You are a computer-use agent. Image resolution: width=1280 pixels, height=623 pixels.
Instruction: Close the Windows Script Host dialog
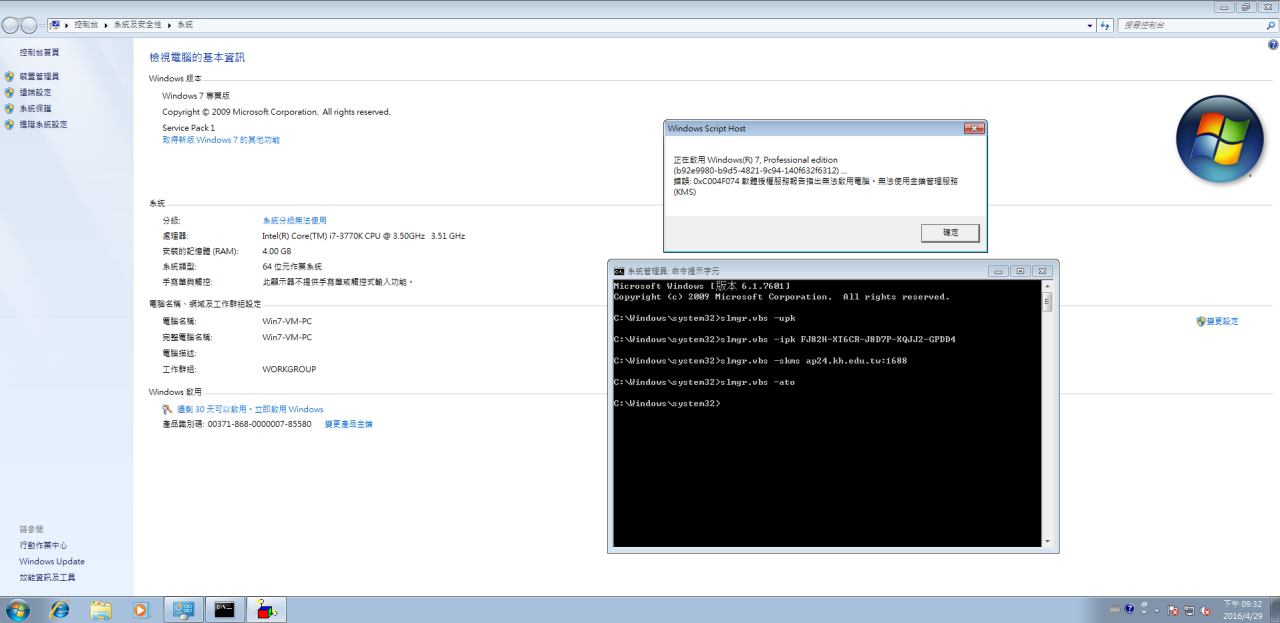click(973, 128)
